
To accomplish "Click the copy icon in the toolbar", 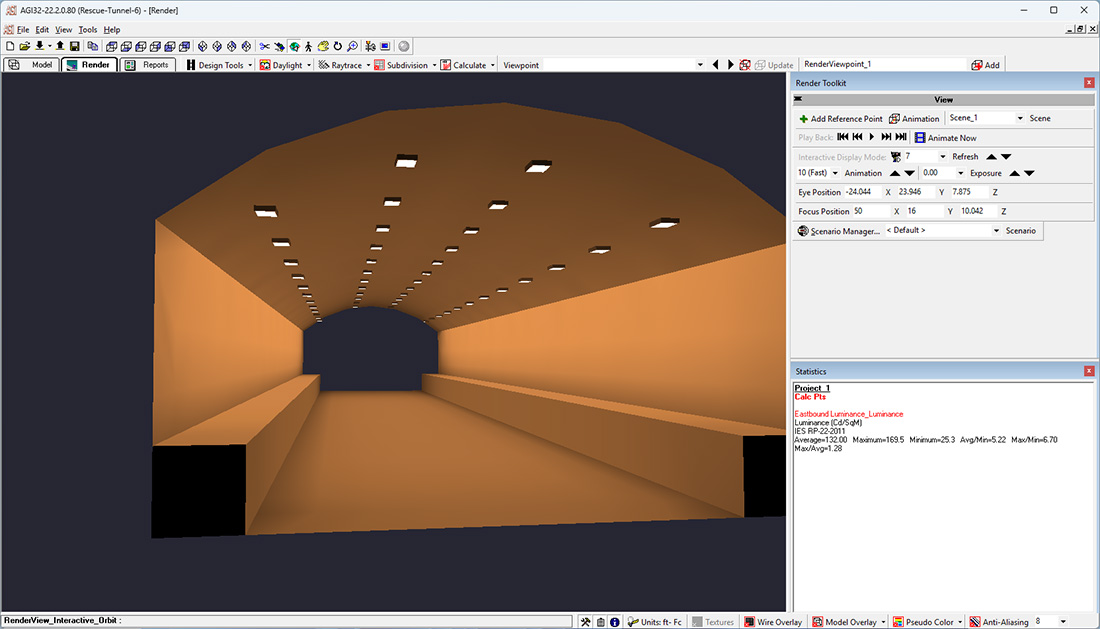I will 93,46.
